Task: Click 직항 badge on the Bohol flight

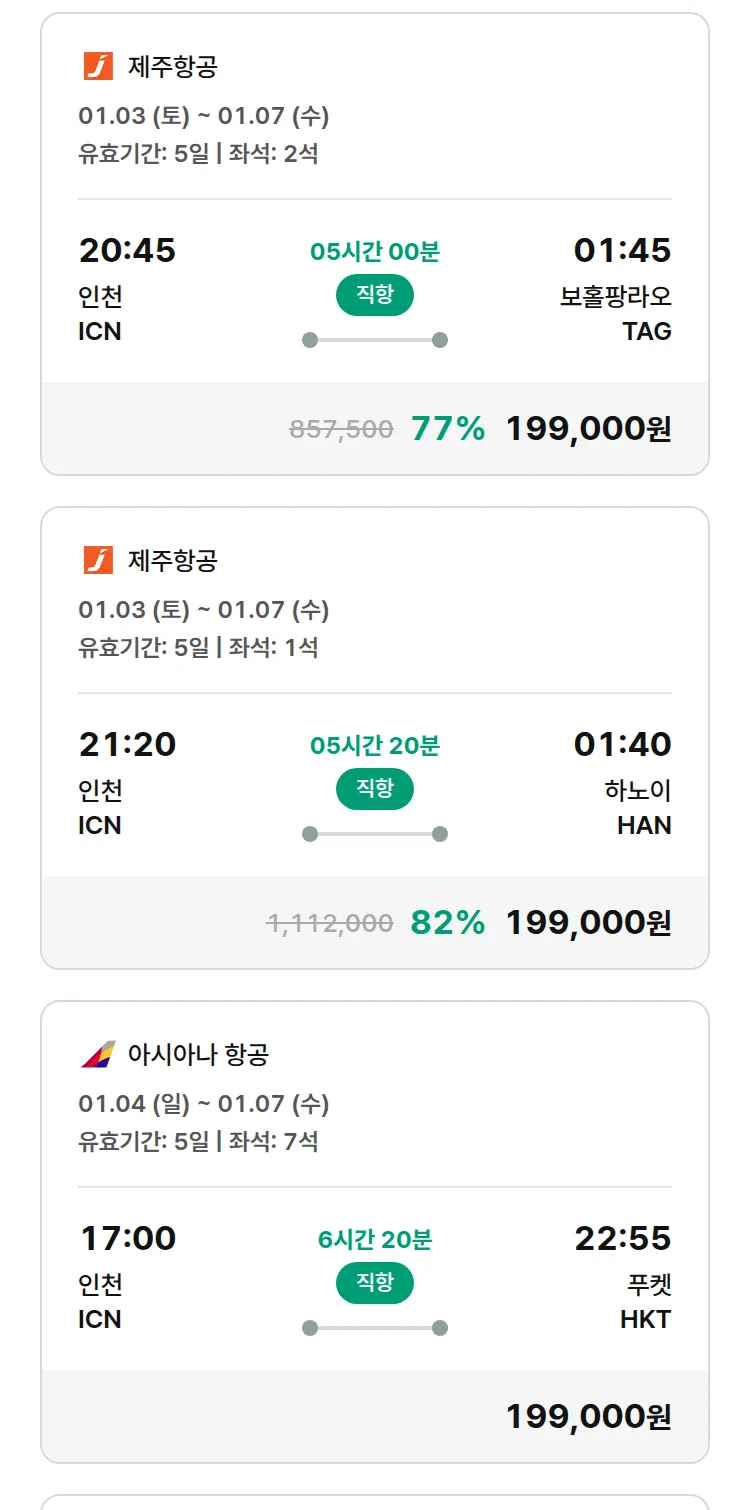Action: click(375, 295)
